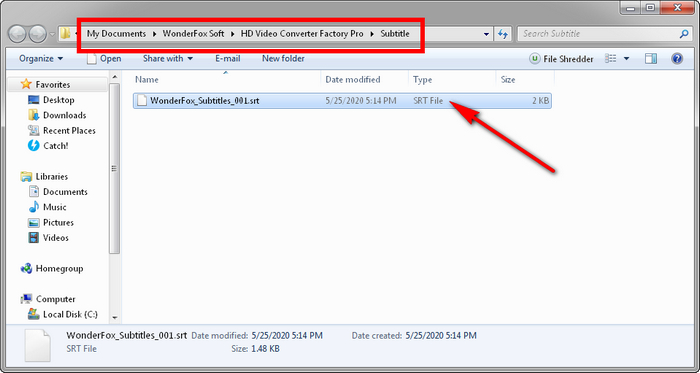This screenshot has width=700, height=373.
Task: Click the Subtitle breadcrumb segment
Action: point(395,33)
